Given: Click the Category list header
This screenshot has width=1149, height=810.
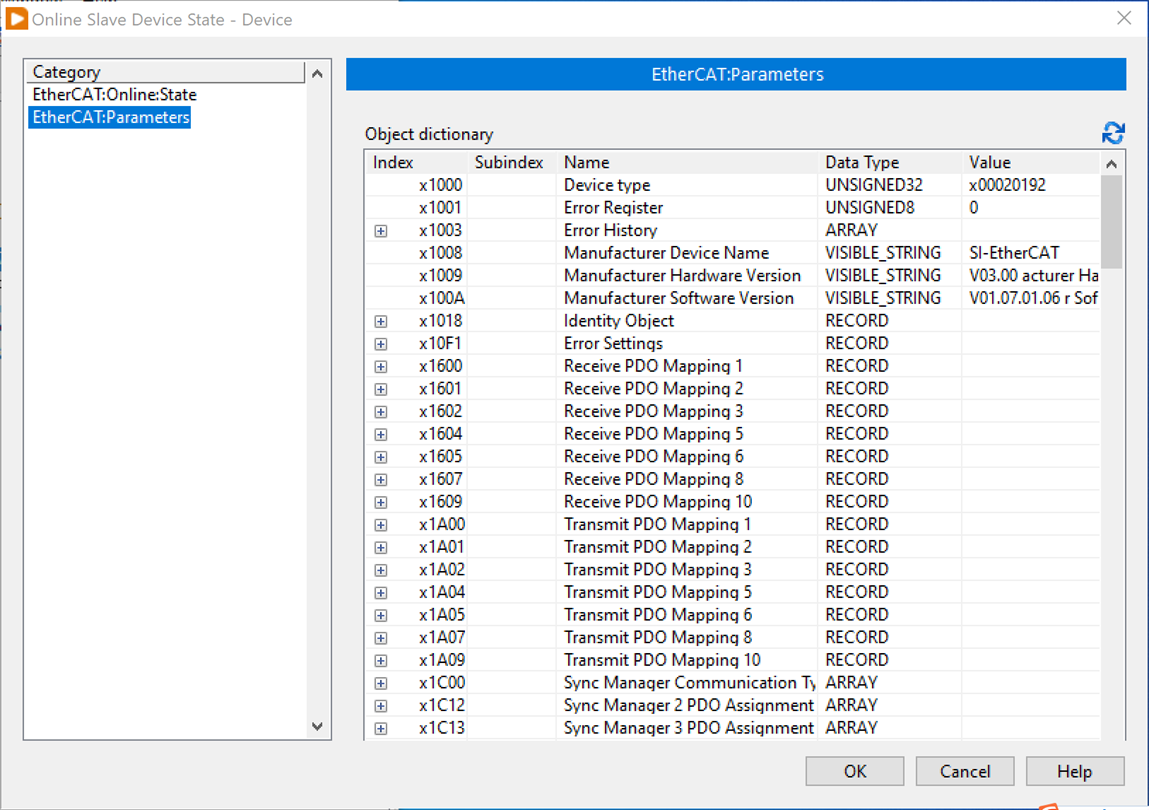Looking at the screenshot, I should (x=166, y=72).
